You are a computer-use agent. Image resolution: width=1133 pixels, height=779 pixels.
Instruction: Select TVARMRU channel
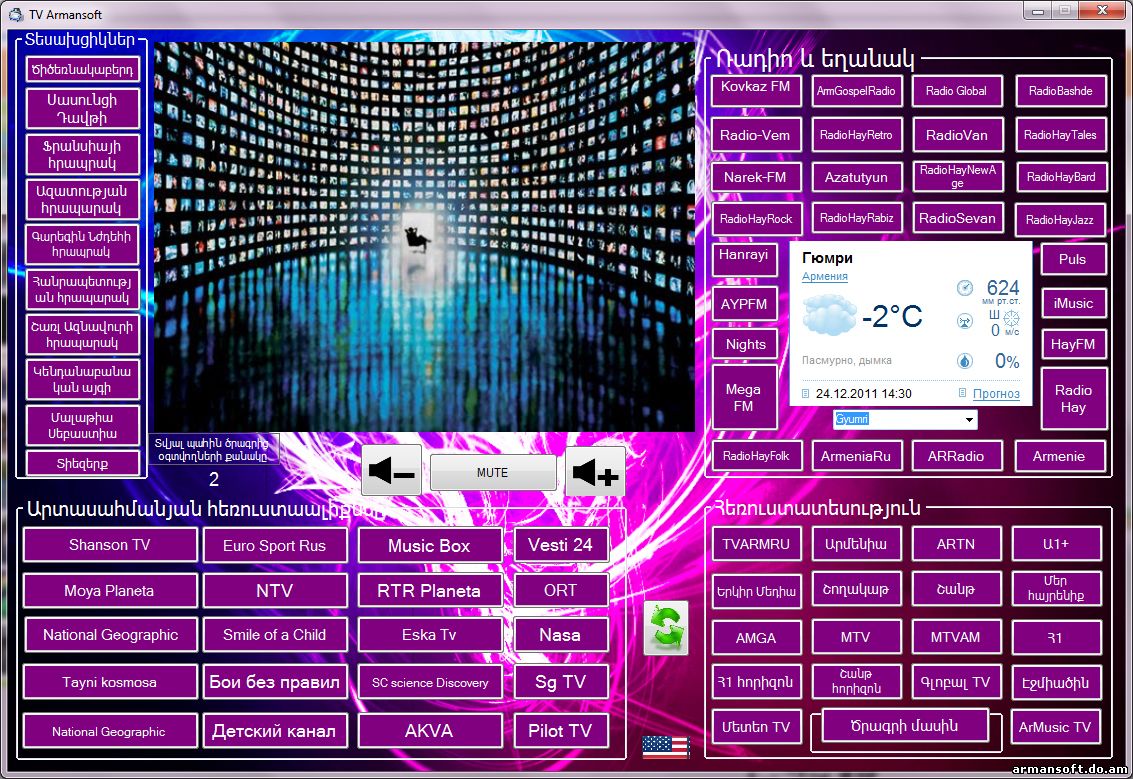click(756, 544)
